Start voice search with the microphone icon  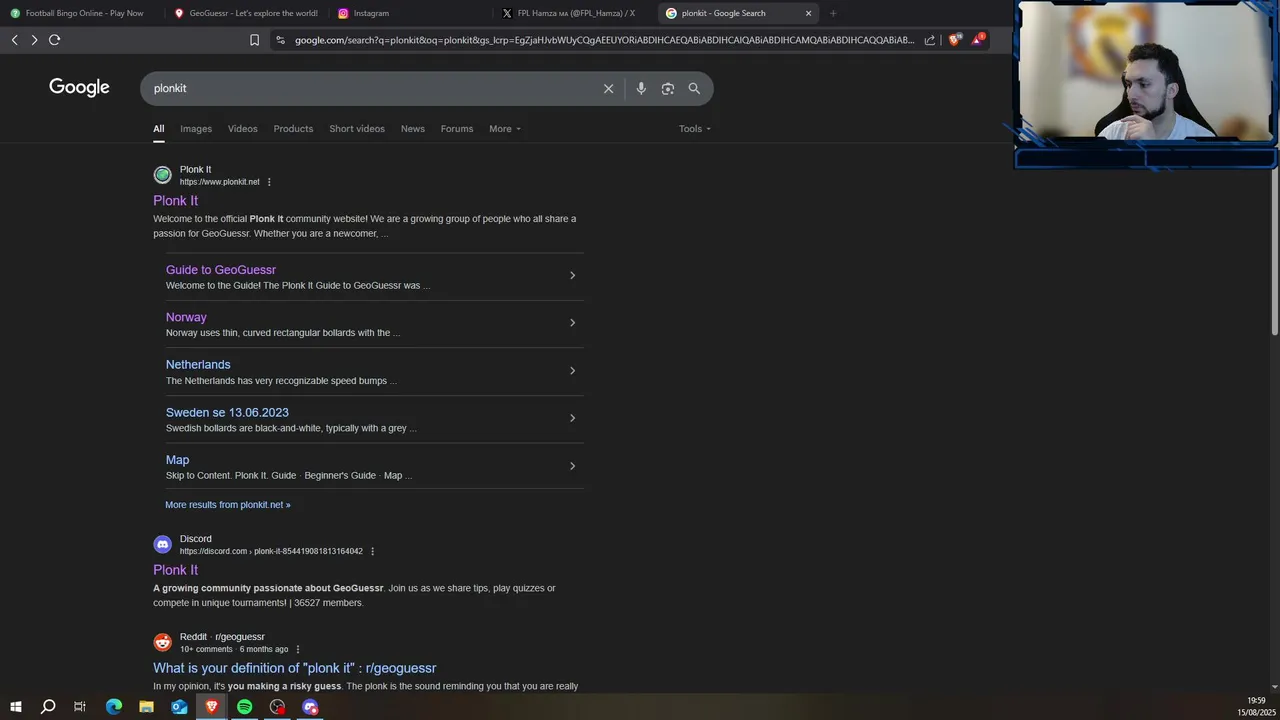coord(641,88)
